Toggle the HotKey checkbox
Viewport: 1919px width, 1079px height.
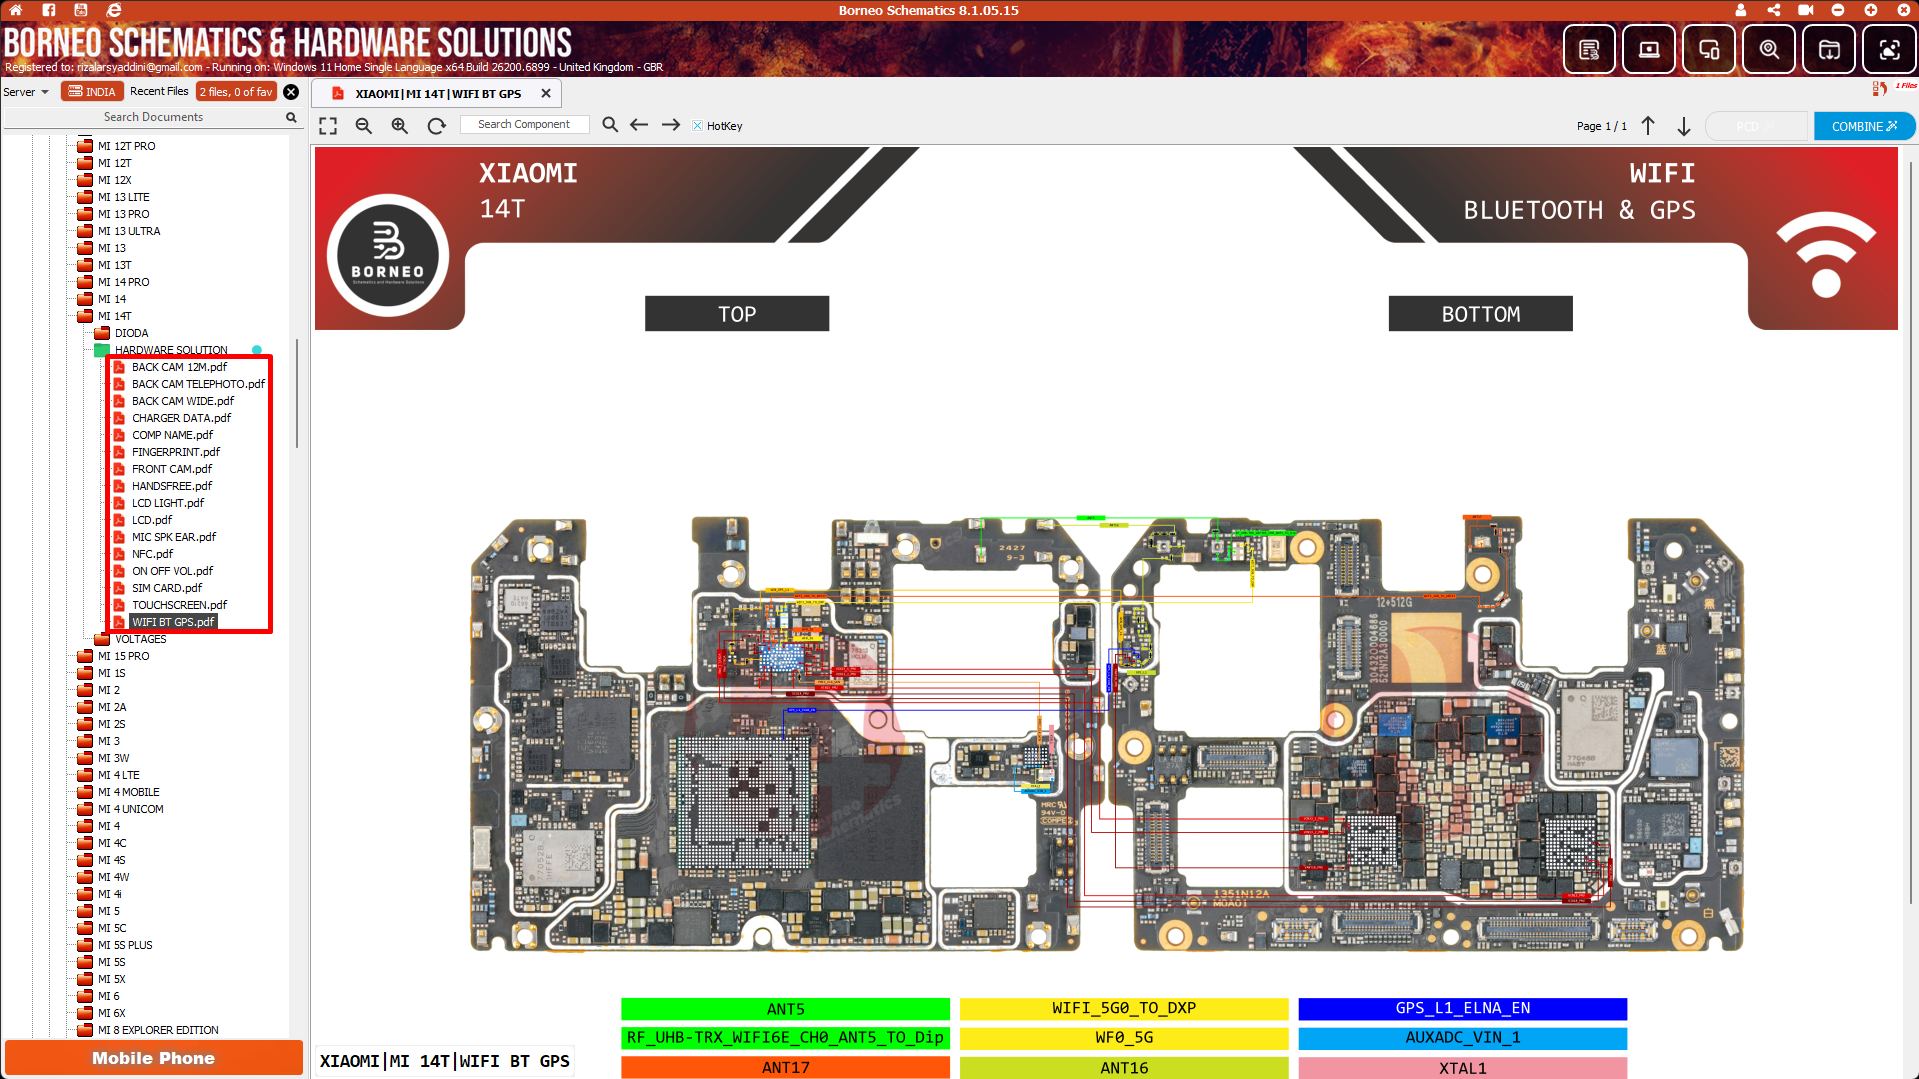tap(698, 126)
